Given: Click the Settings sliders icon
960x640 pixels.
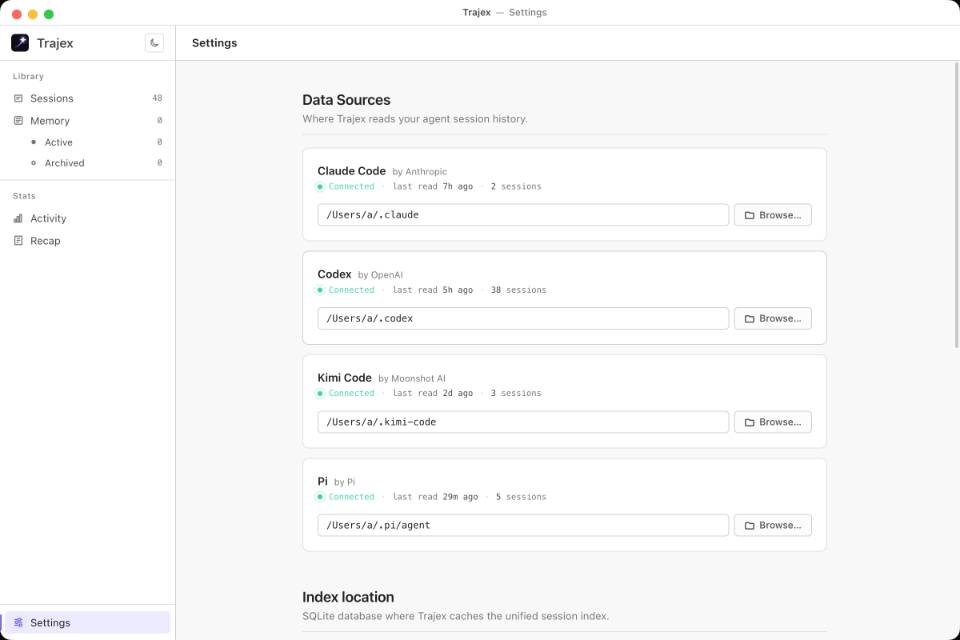Looking at the screenshot, I should (18, 622).
